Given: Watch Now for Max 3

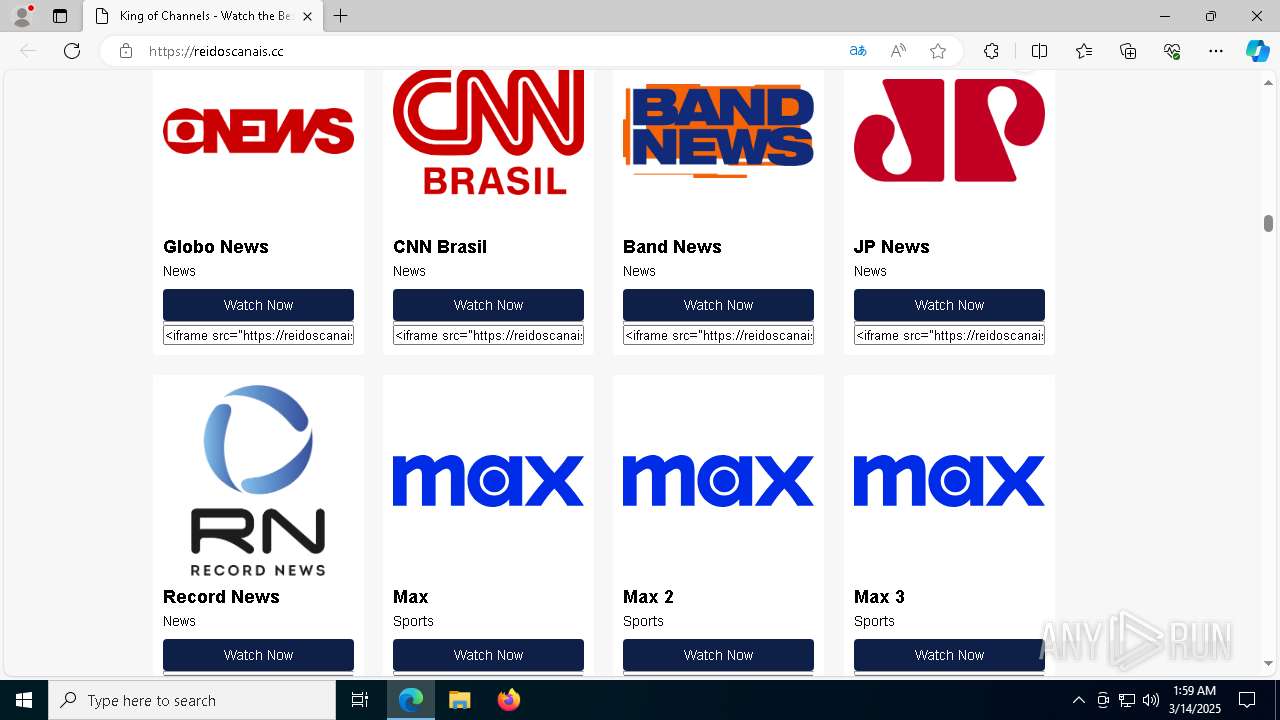Looking at the screenshot, I should (949, 655).
